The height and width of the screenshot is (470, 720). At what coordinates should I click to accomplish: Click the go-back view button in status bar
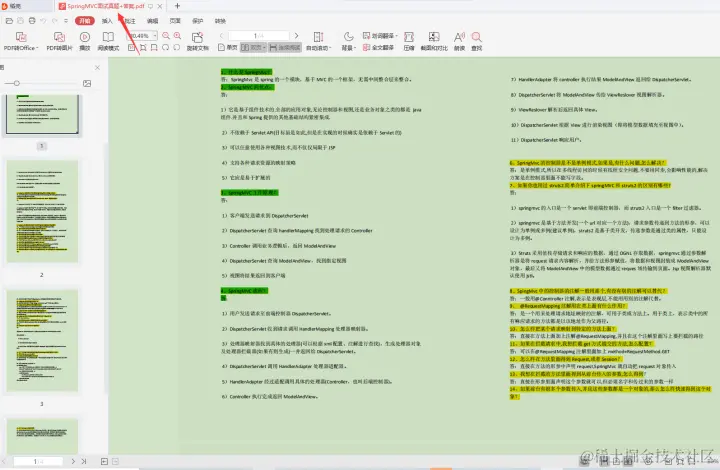(x=104, y=461)
